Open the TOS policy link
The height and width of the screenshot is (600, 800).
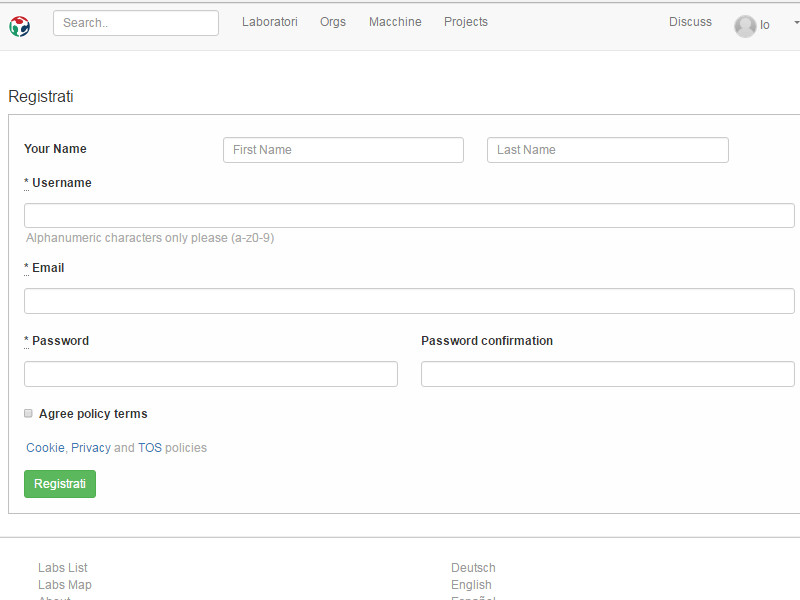pyautogui.click(x=150, y=448)
